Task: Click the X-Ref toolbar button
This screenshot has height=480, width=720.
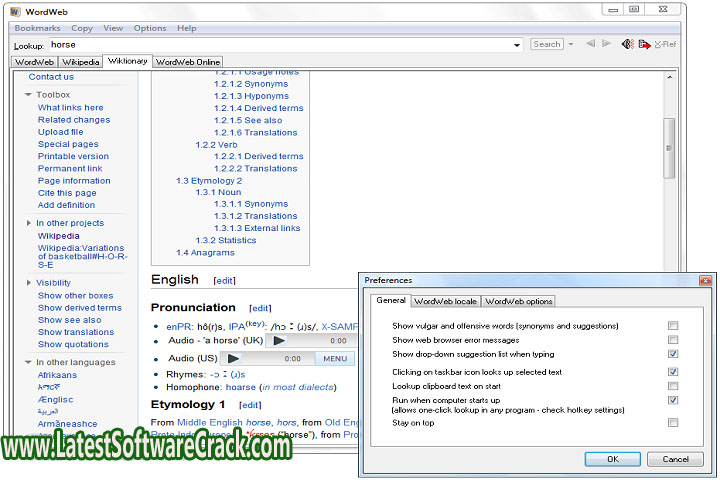Action: coord(665,44)
